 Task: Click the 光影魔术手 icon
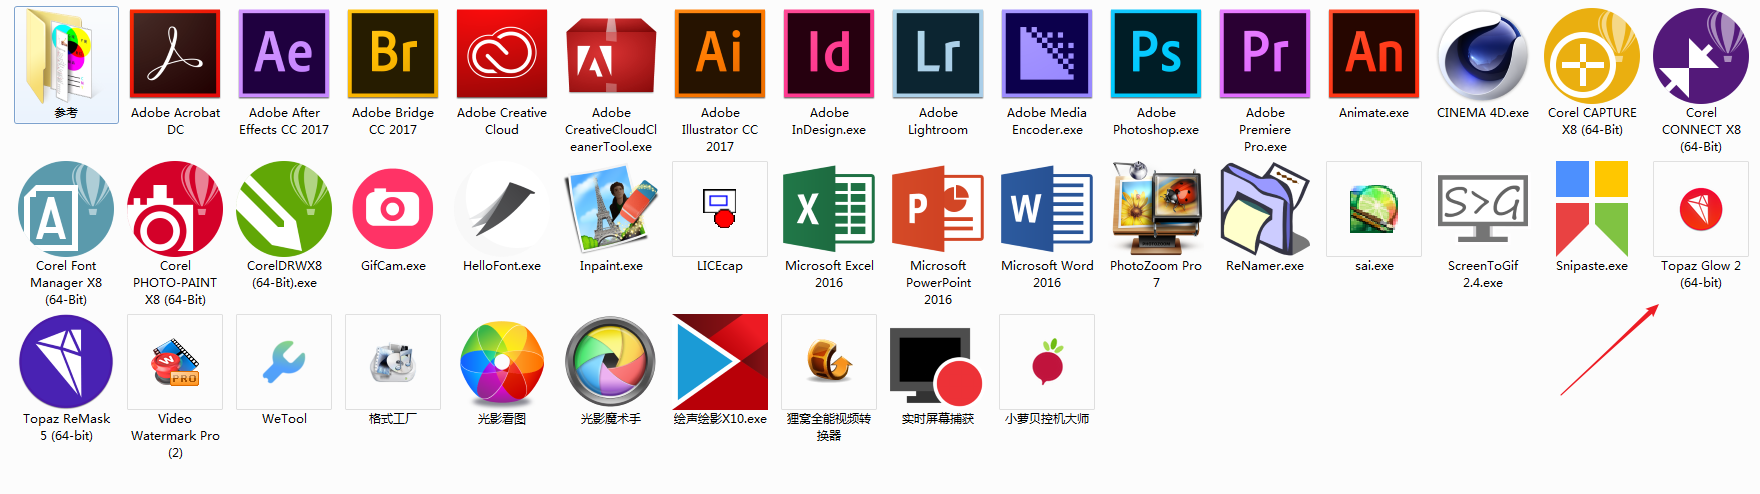point(611,362)
